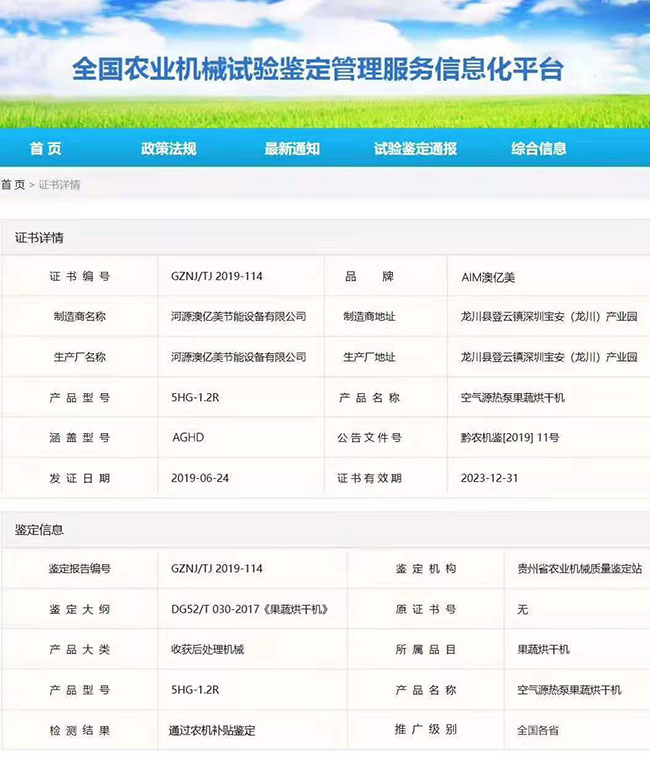Click the 证书详情 breadcrumb item
Viewport: 650px width, 757px height.
coord(59,184)
